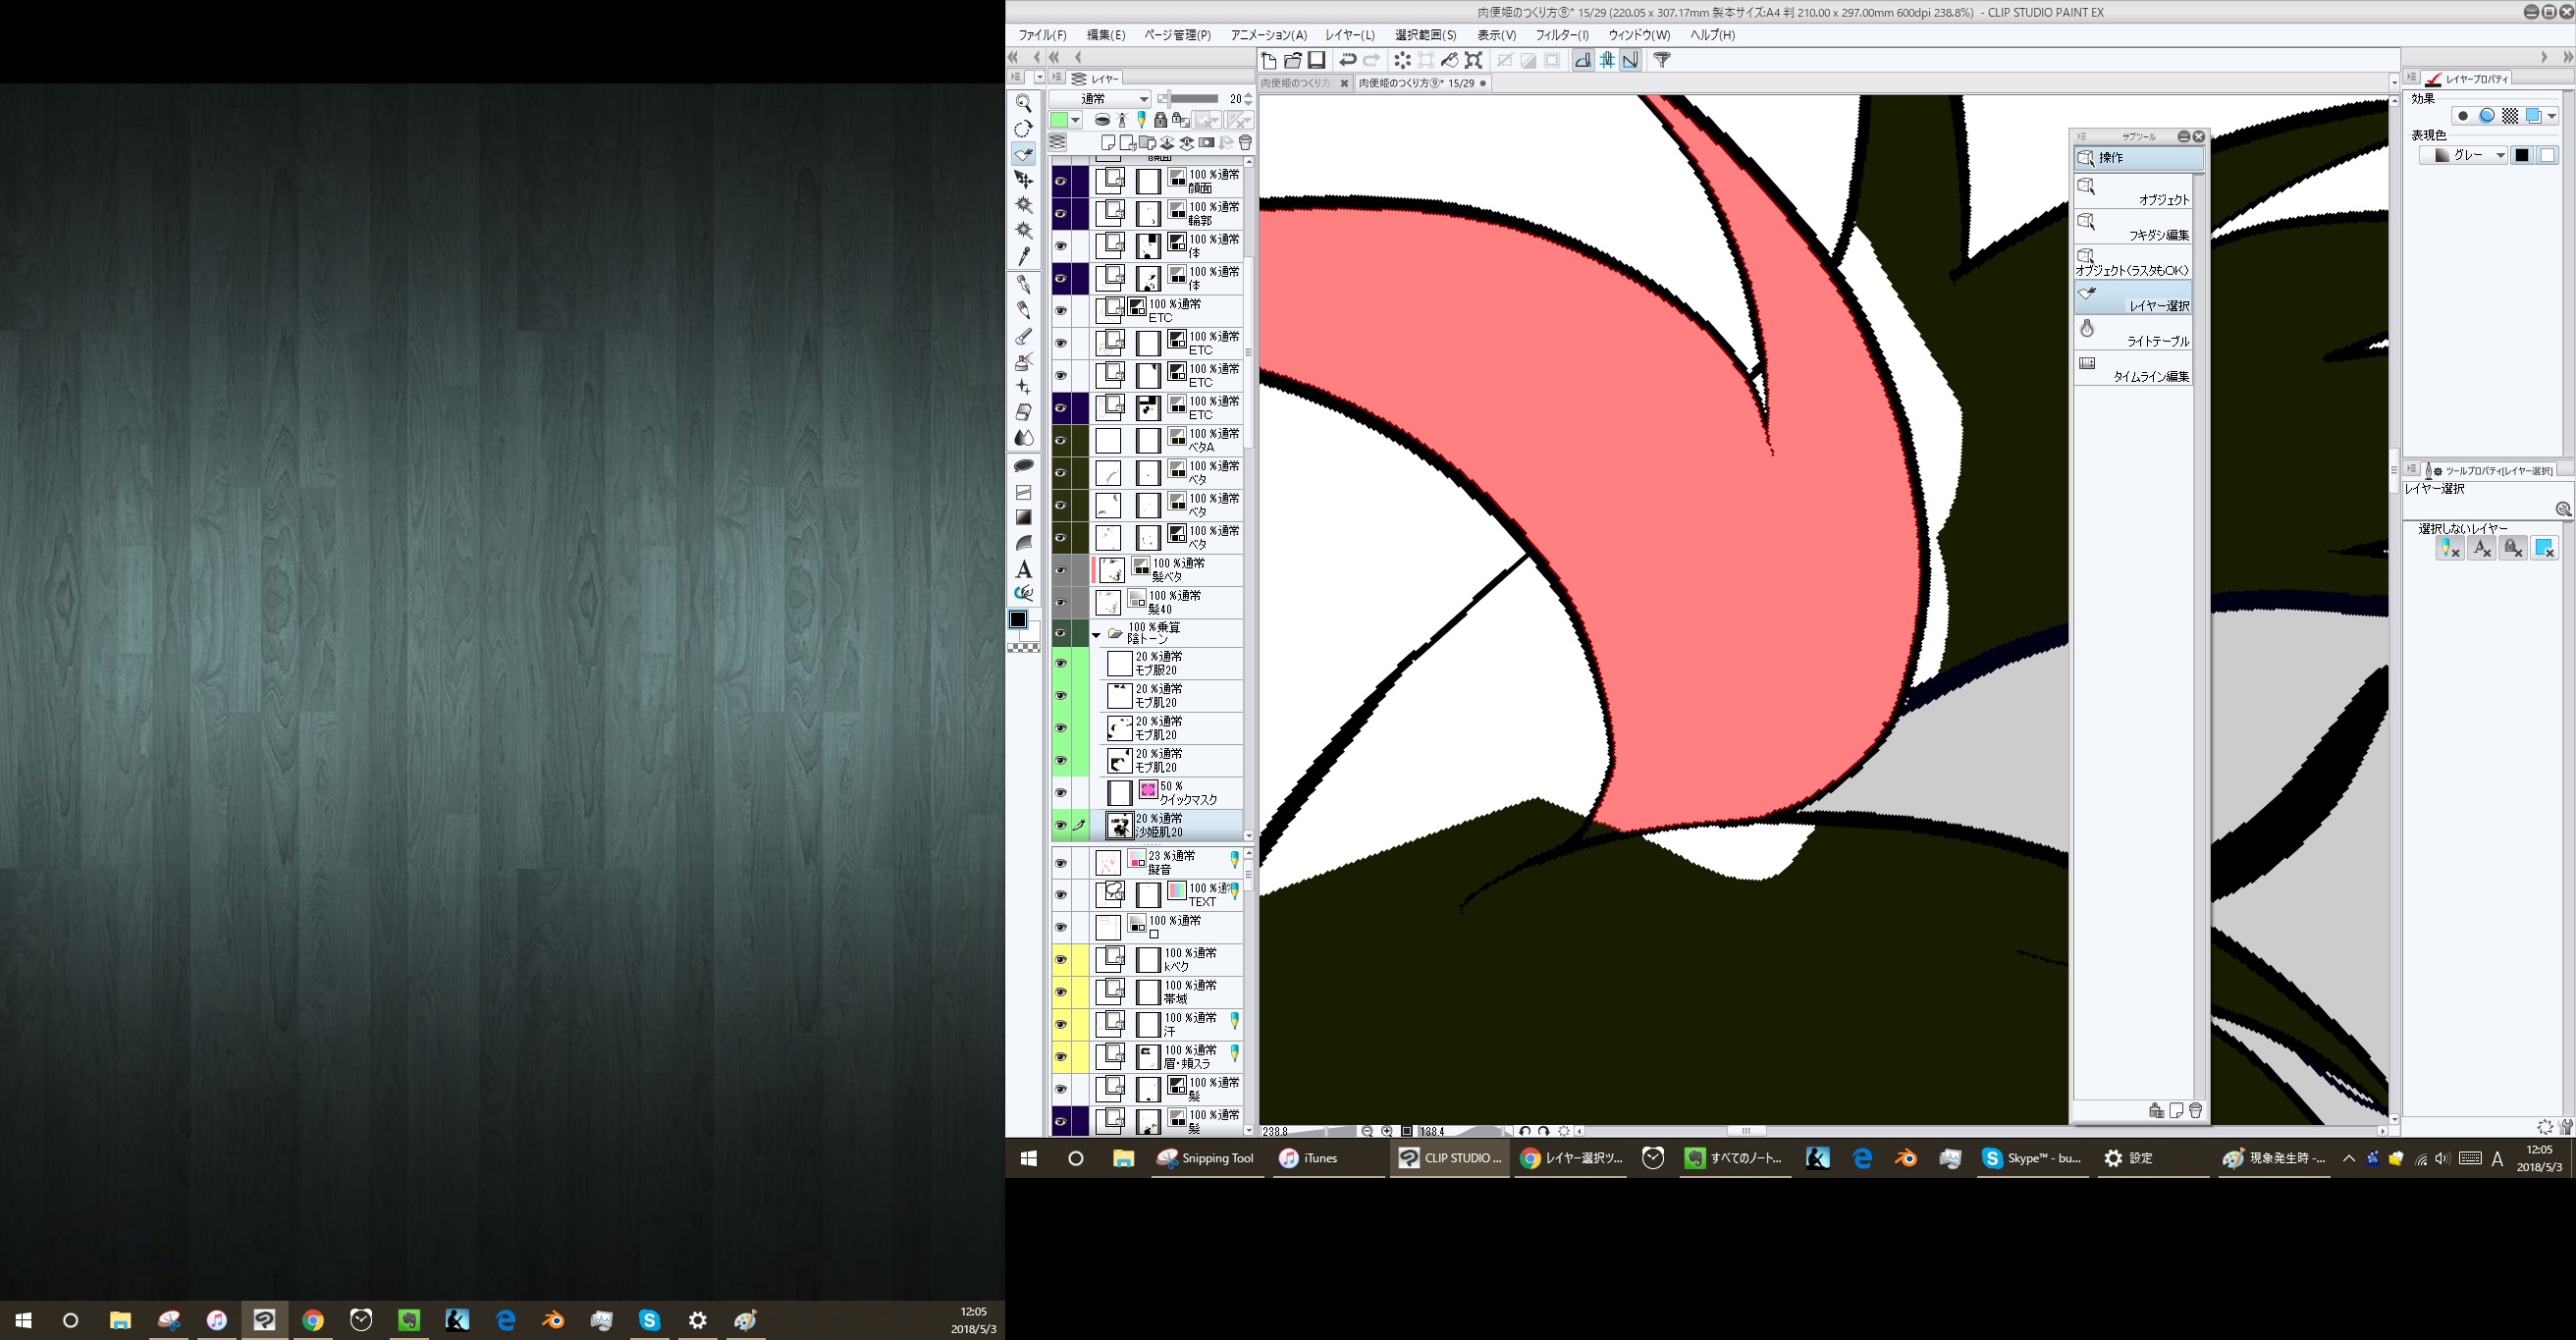Open the blending mode 通常 dropdown
This screenshot has height=1340, width=2576.
point(1100,99)
